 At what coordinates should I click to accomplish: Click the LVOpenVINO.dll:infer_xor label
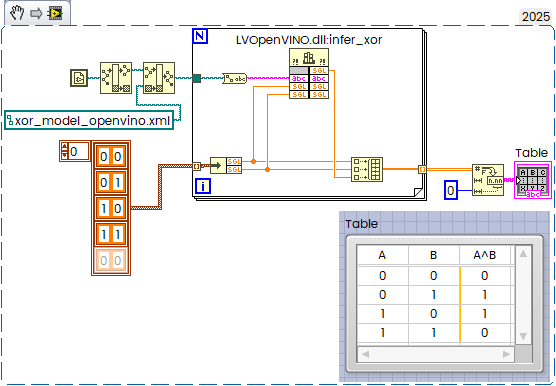click(309, 40)
